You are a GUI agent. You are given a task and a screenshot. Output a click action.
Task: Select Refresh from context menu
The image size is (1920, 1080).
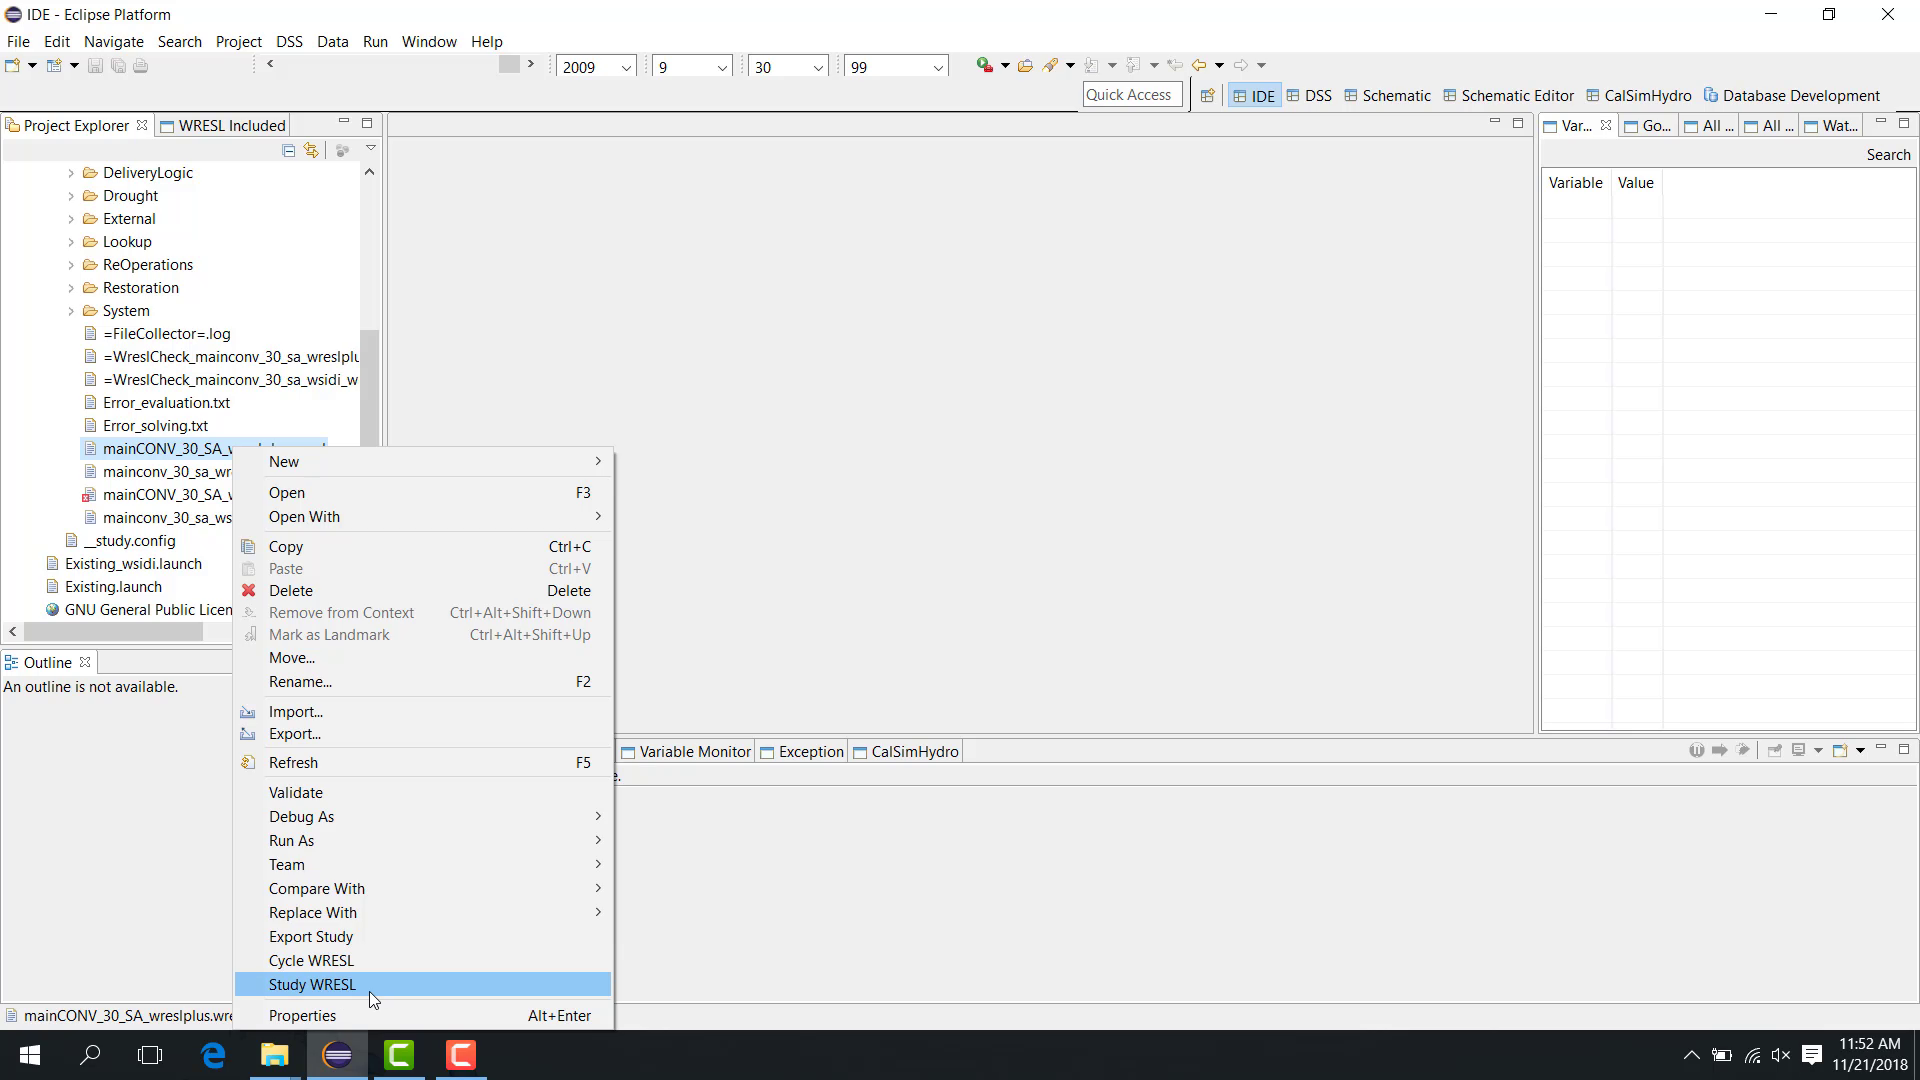coord(422,763)
